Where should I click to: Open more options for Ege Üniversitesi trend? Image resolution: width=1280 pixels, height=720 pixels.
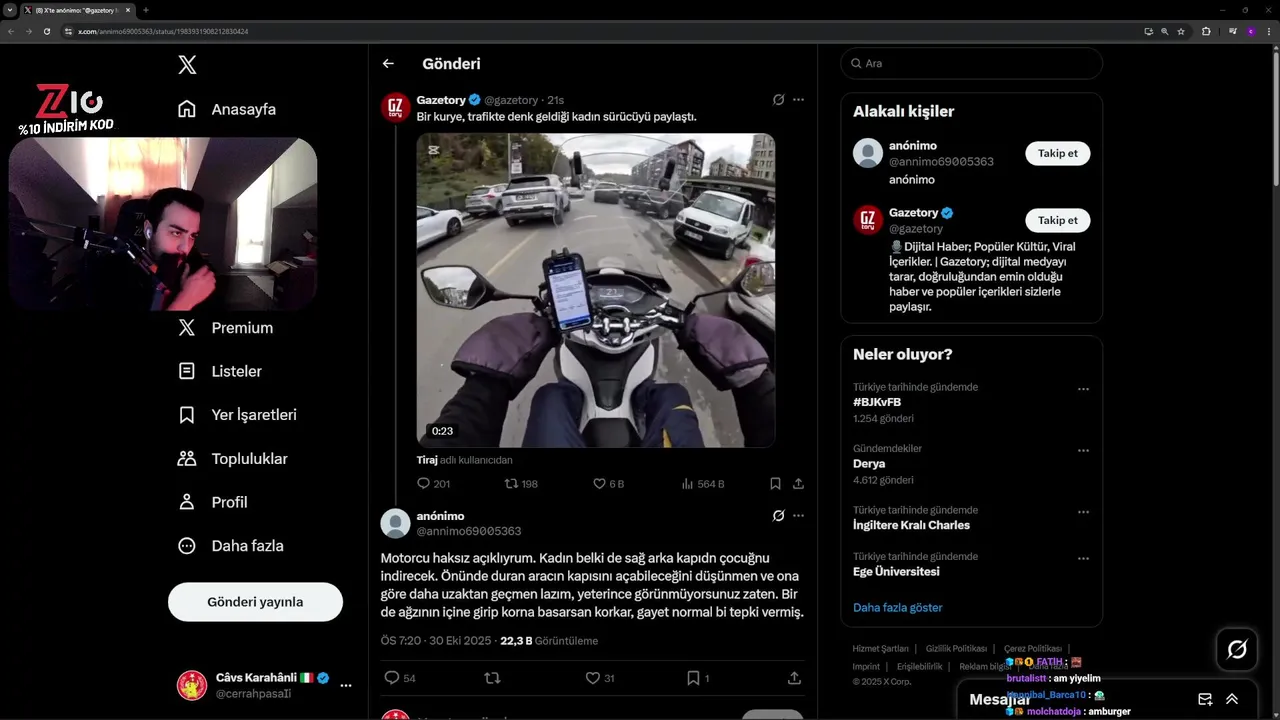1083,559
